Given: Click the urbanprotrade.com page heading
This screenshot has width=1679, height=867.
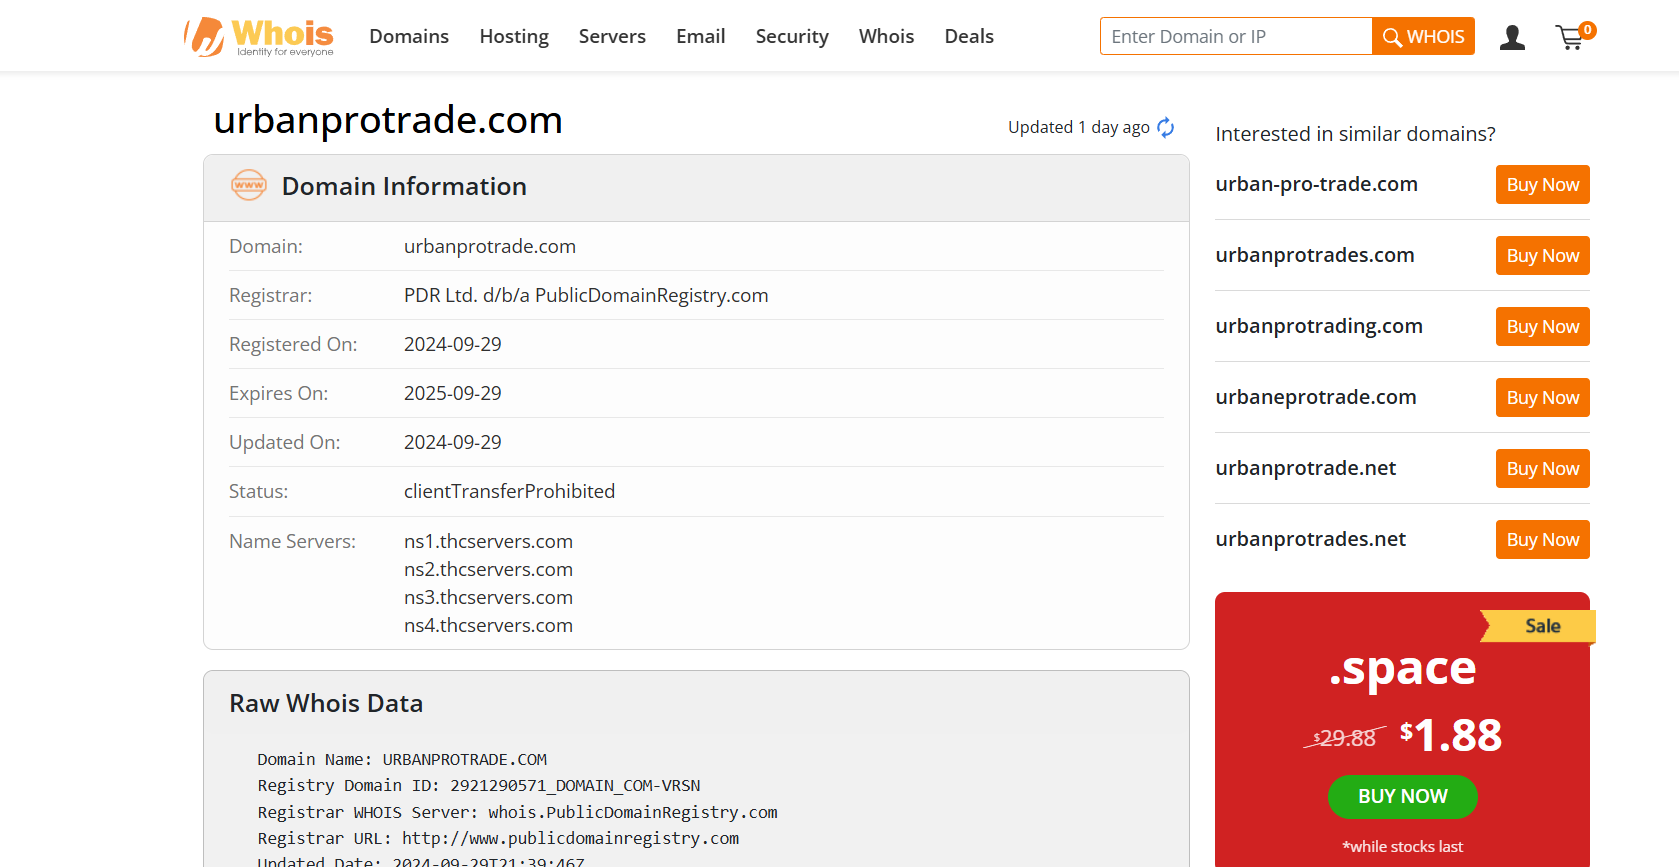Looking at the screenshot, I should pyautogui.click(x=388, y=120).
